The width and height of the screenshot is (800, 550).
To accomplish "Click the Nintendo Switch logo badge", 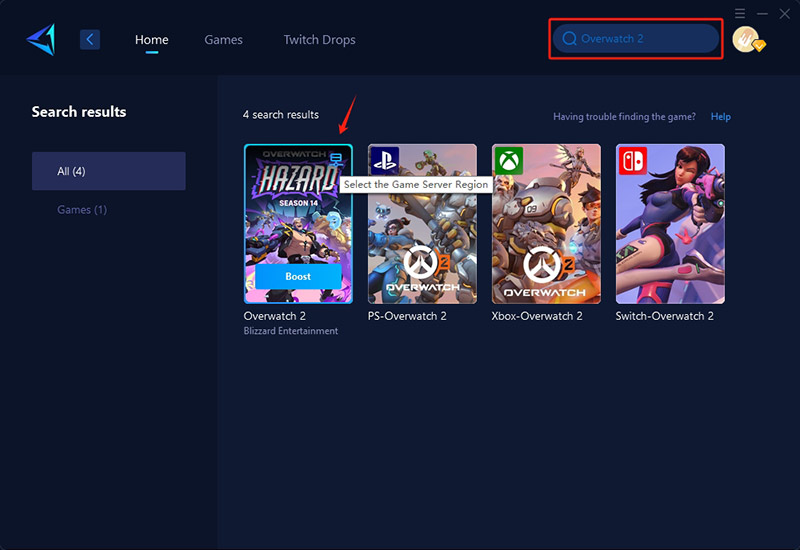I will [x=633, y=161].
